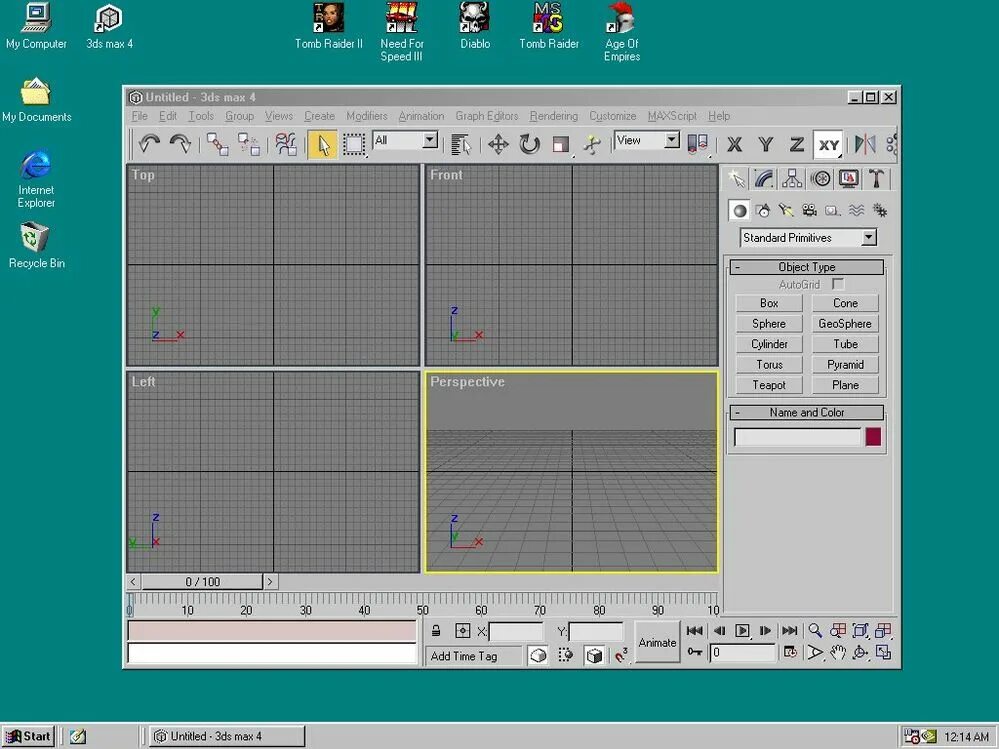Open the Select by Name list
Screen dimensions: 999x749
pyautogui.click(x=460, y=145)
